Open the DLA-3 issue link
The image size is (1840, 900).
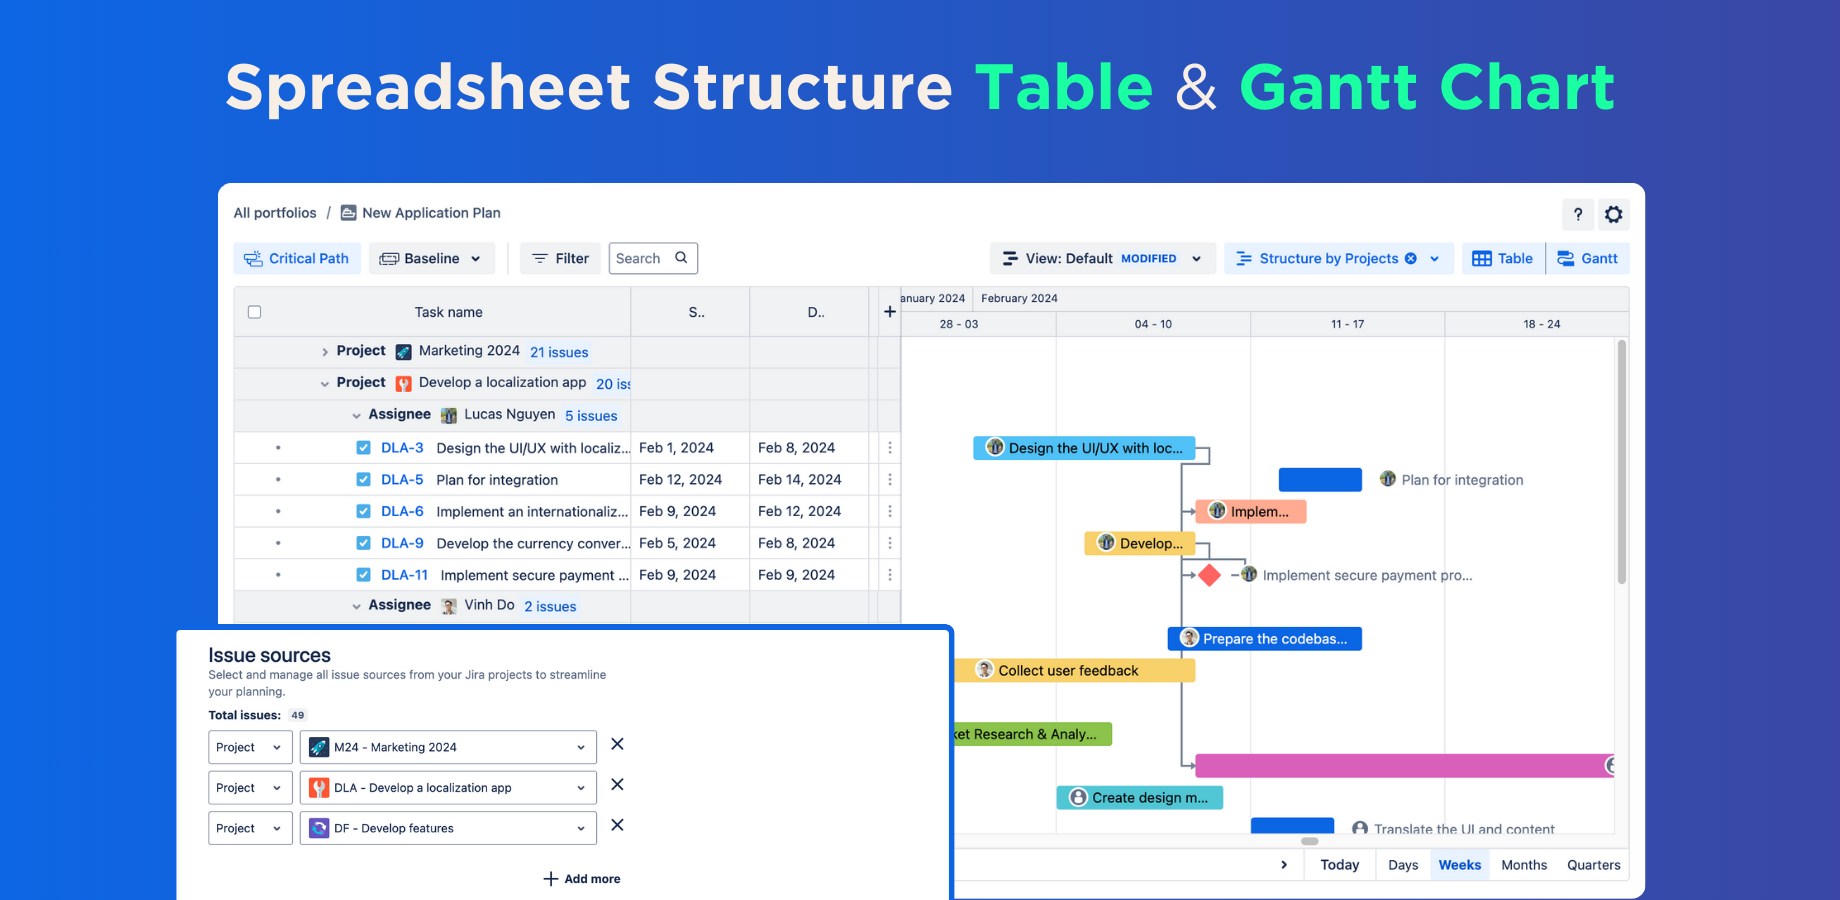(x=402, y=448)
